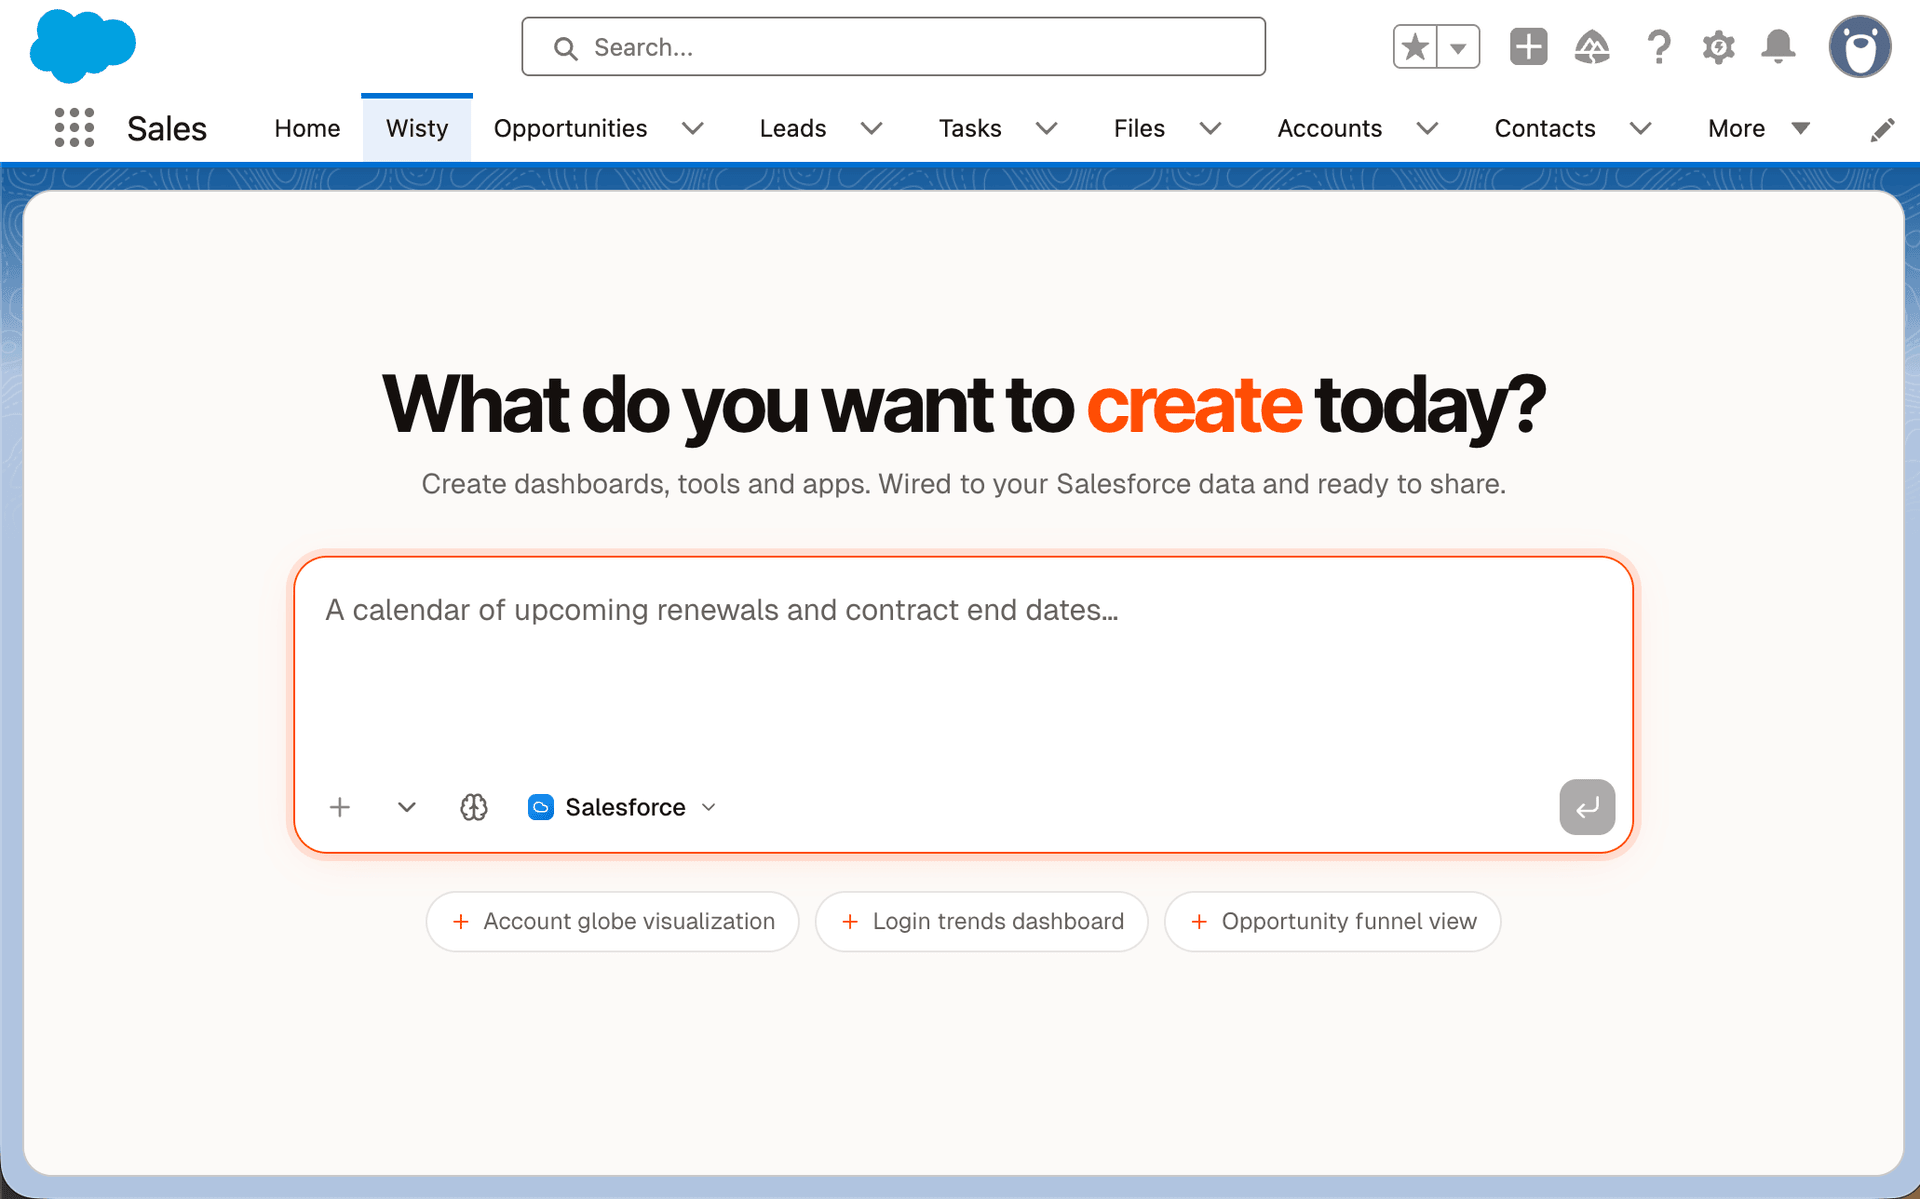This screenshot has width=1920, height=1199.
Task: Open the More navigation menu
Action: (x=1759, y=128)
